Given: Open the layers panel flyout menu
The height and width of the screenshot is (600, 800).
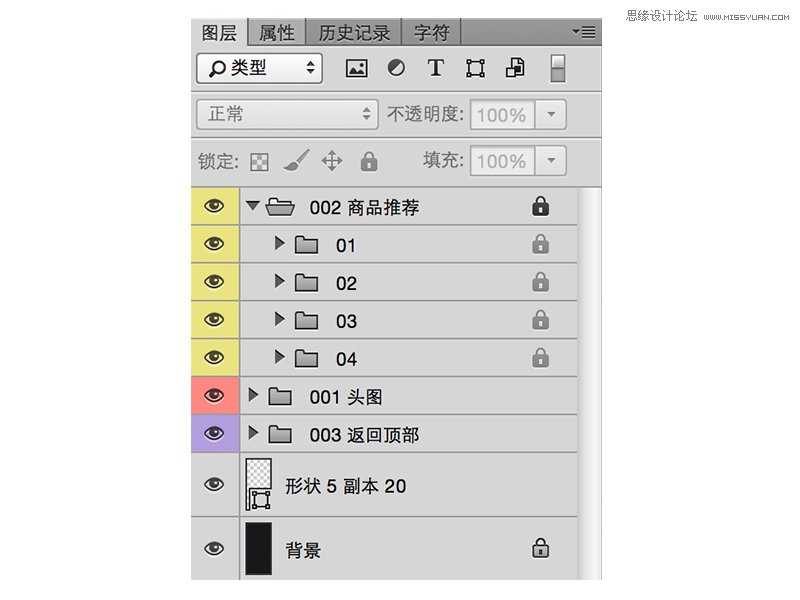Looking at the screenshot, I should tap(584, 32).
